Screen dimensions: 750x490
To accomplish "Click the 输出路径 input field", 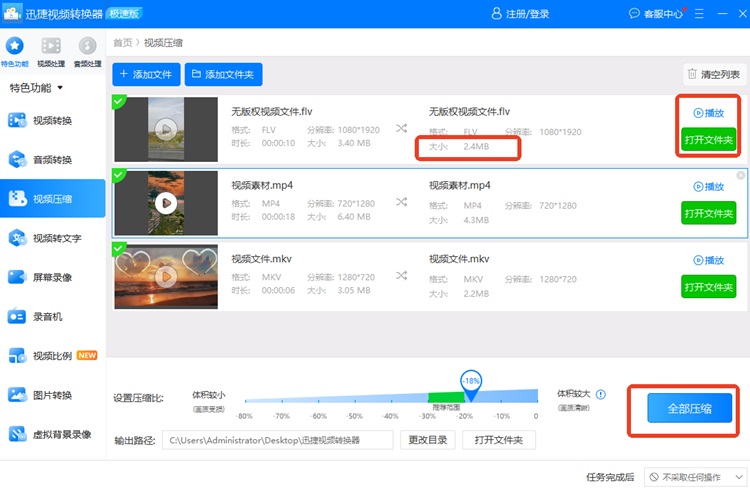I will (x=277, y=440).
